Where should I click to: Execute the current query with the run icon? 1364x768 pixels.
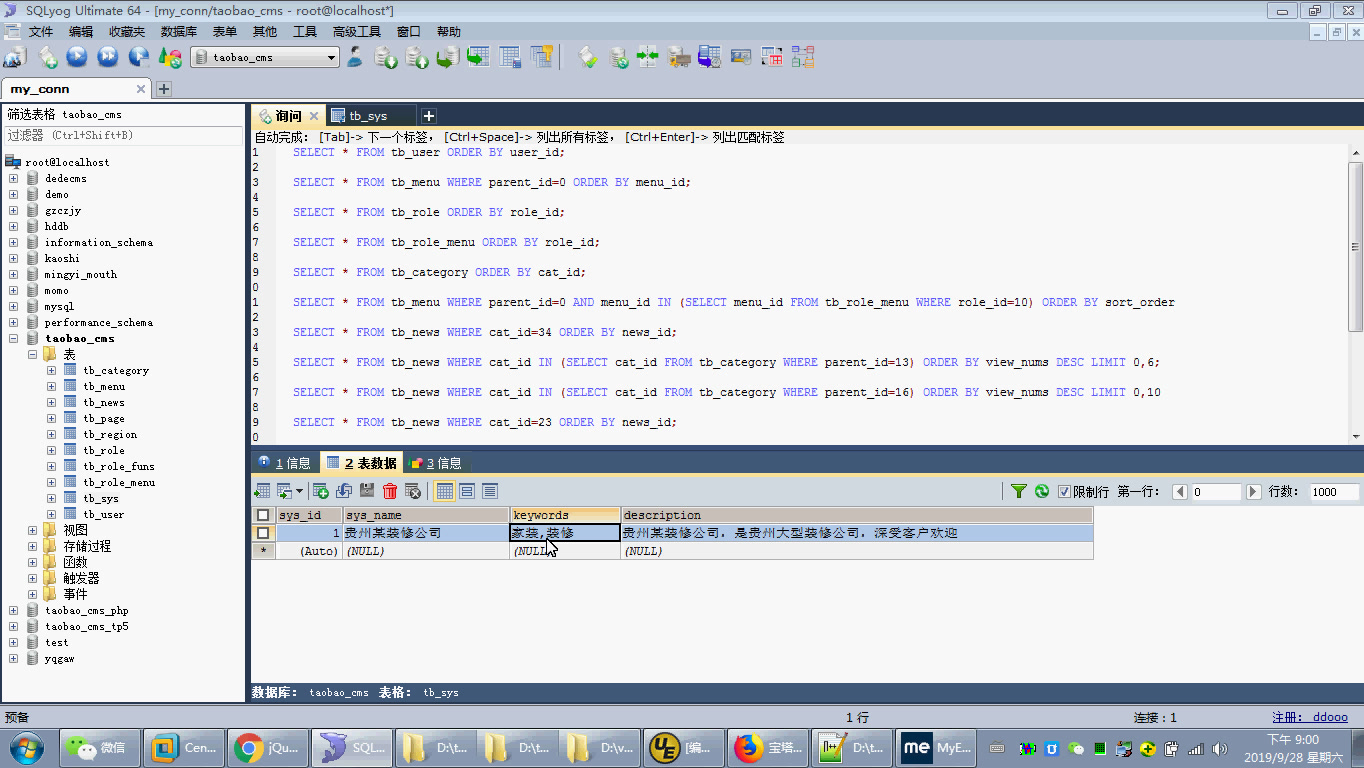click(74, 57)
